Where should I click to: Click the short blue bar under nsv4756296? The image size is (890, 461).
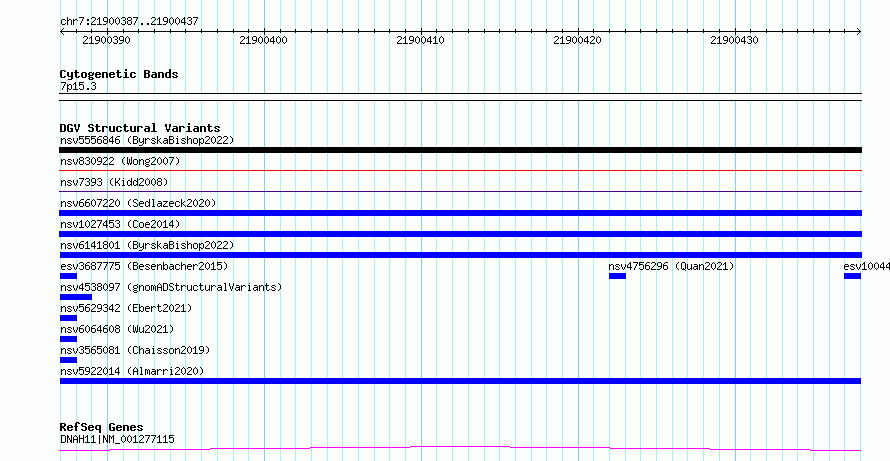618,276
